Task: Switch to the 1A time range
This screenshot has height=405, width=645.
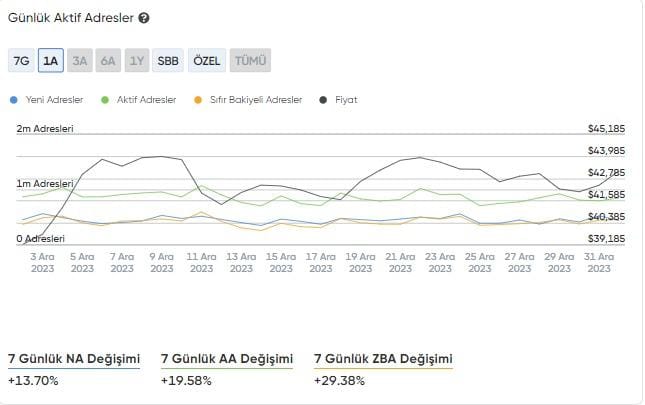Action: click(x=51, y=61)
